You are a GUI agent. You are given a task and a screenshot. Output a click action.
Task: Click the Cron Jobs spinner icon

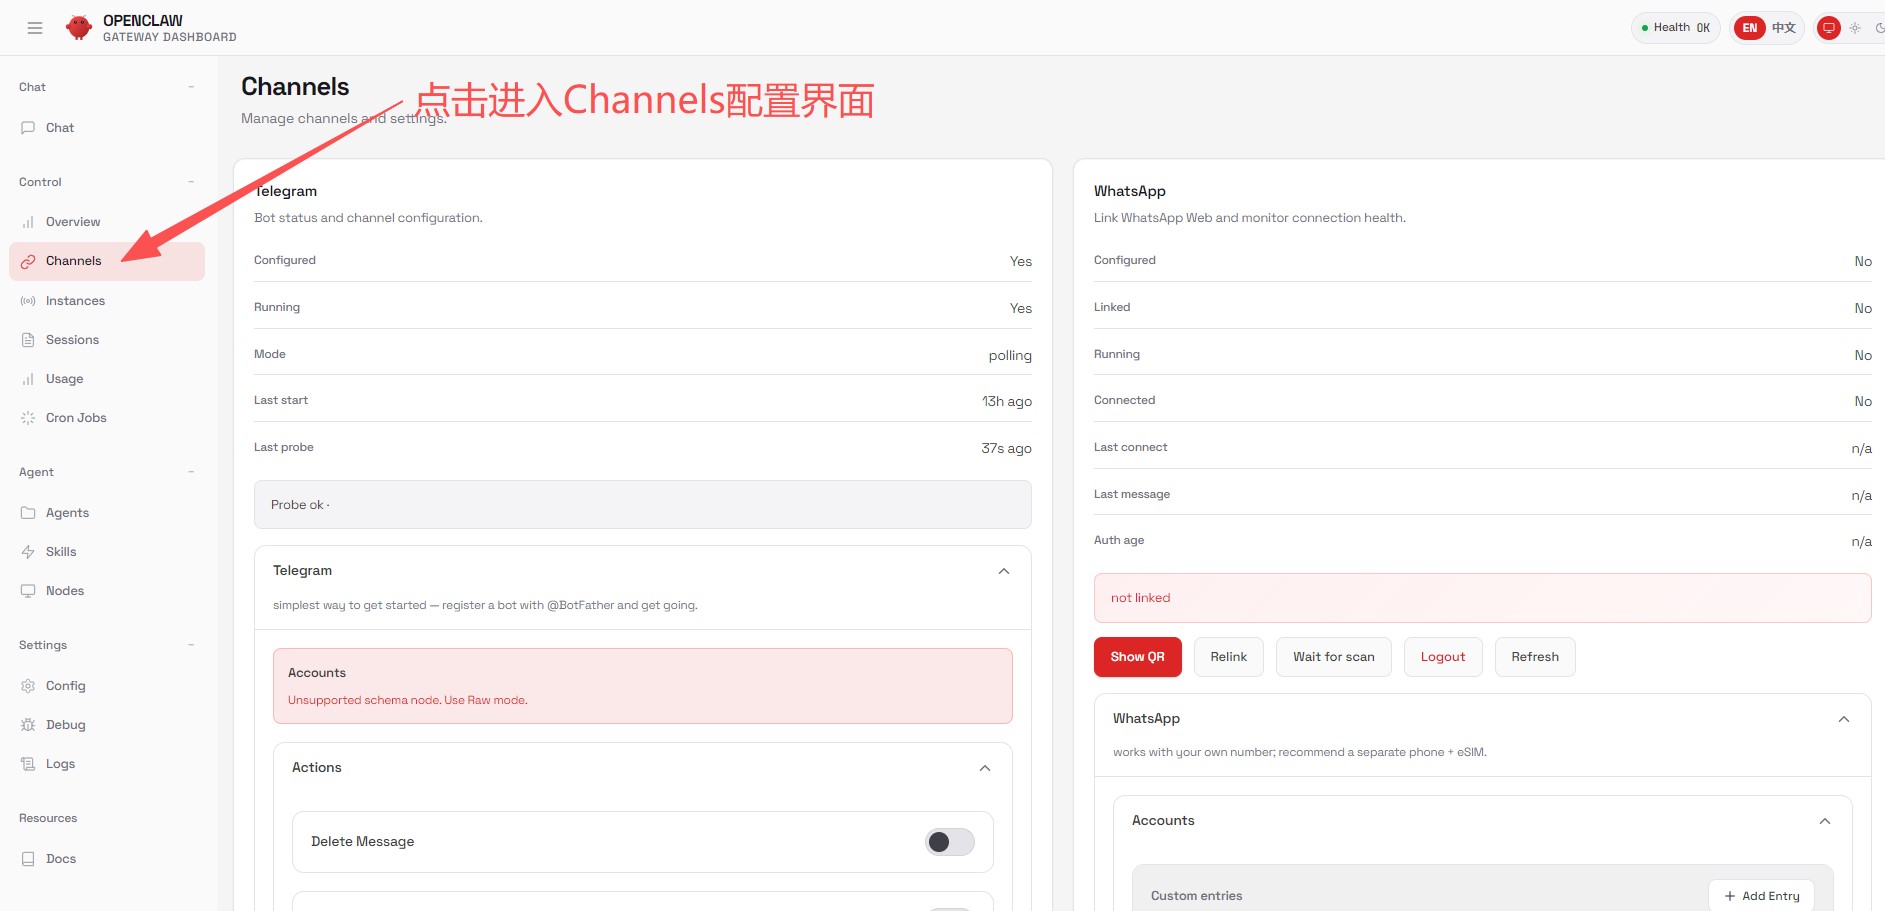point(28,418)
